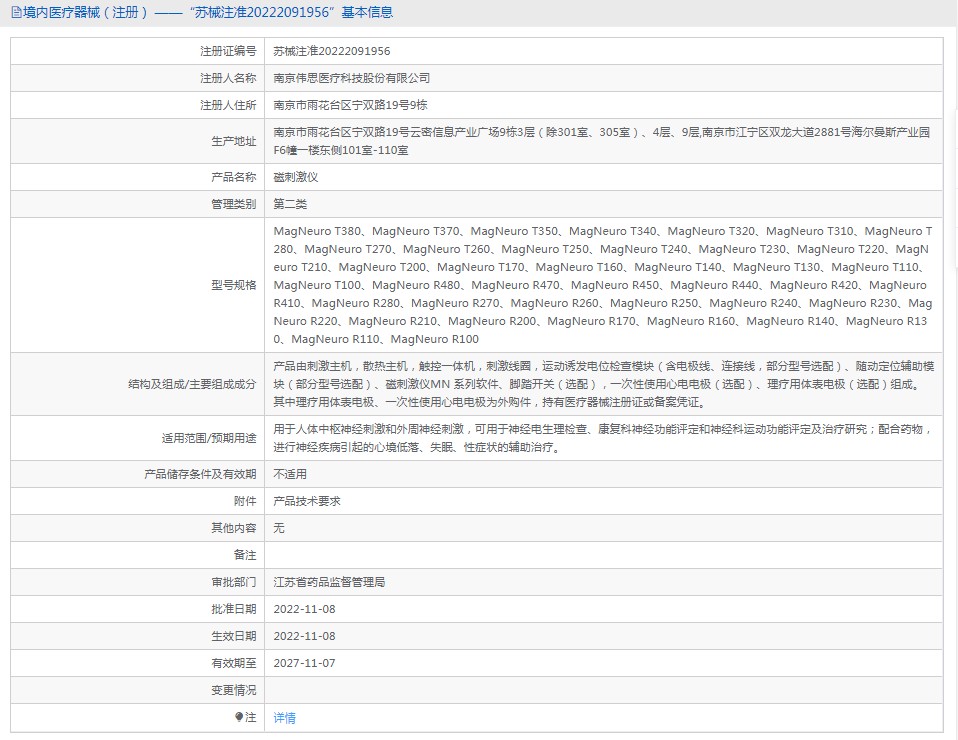Screen dimensions: 958x740
Task: Click the 变更情况 row label
Action: (x=233, y=690)
